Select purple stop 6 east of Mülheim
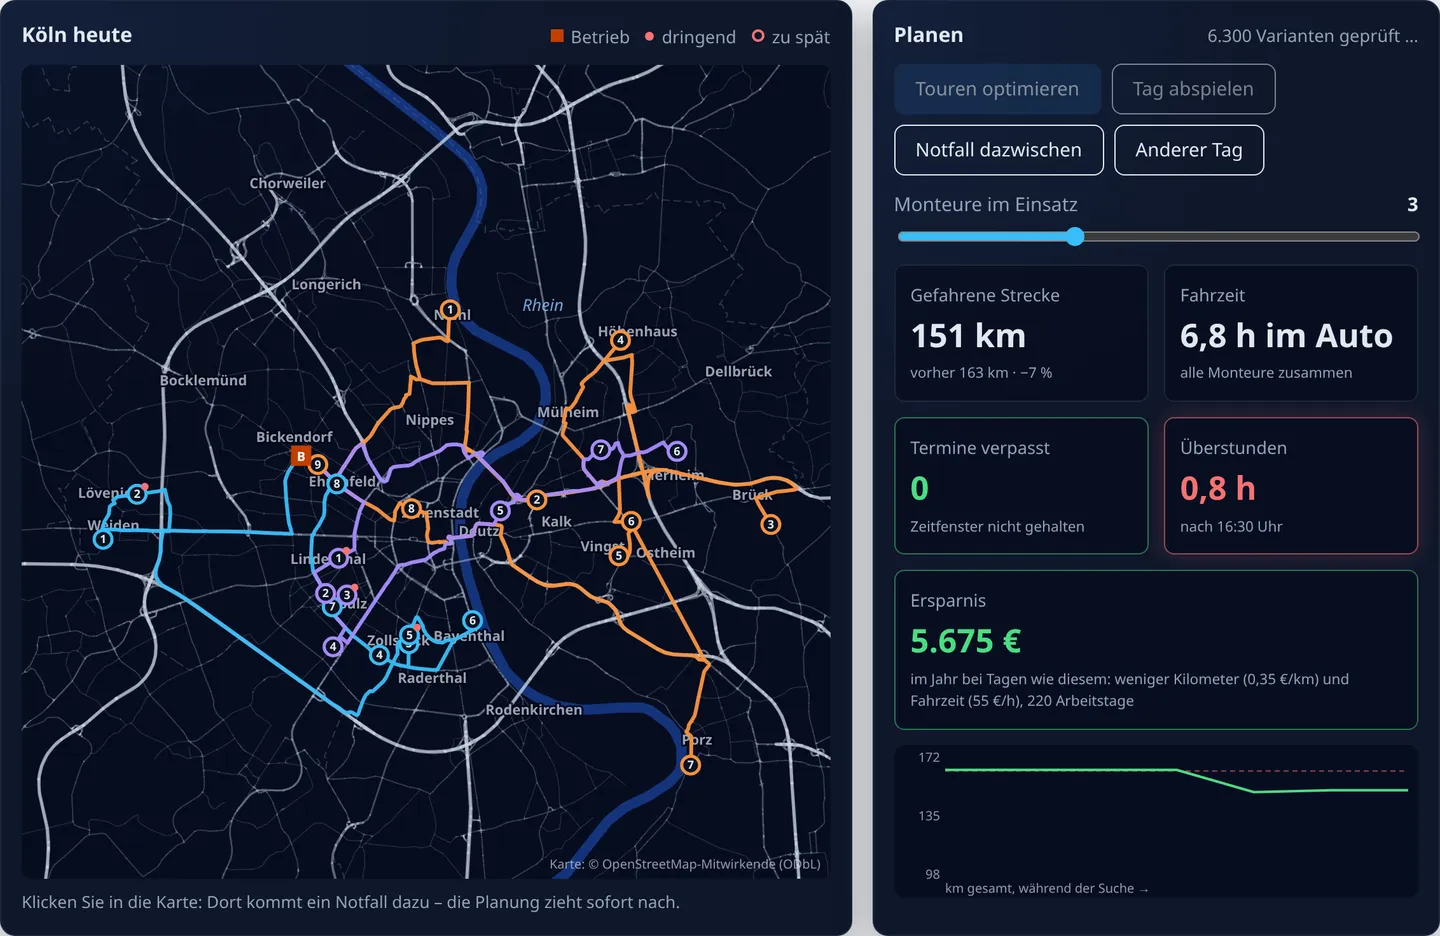Viewport: 1440px width, 936px height. pos(677,451)
